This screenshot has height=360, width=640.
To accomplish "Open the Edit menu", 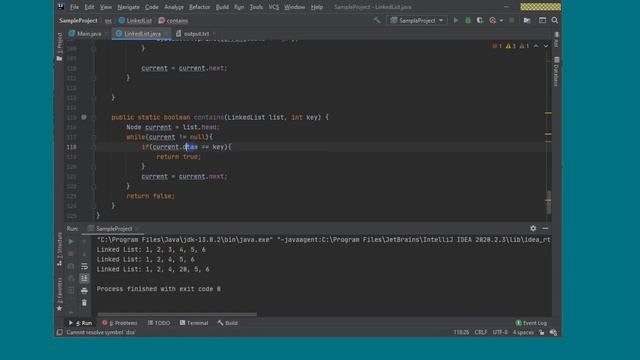I will 89,7.
